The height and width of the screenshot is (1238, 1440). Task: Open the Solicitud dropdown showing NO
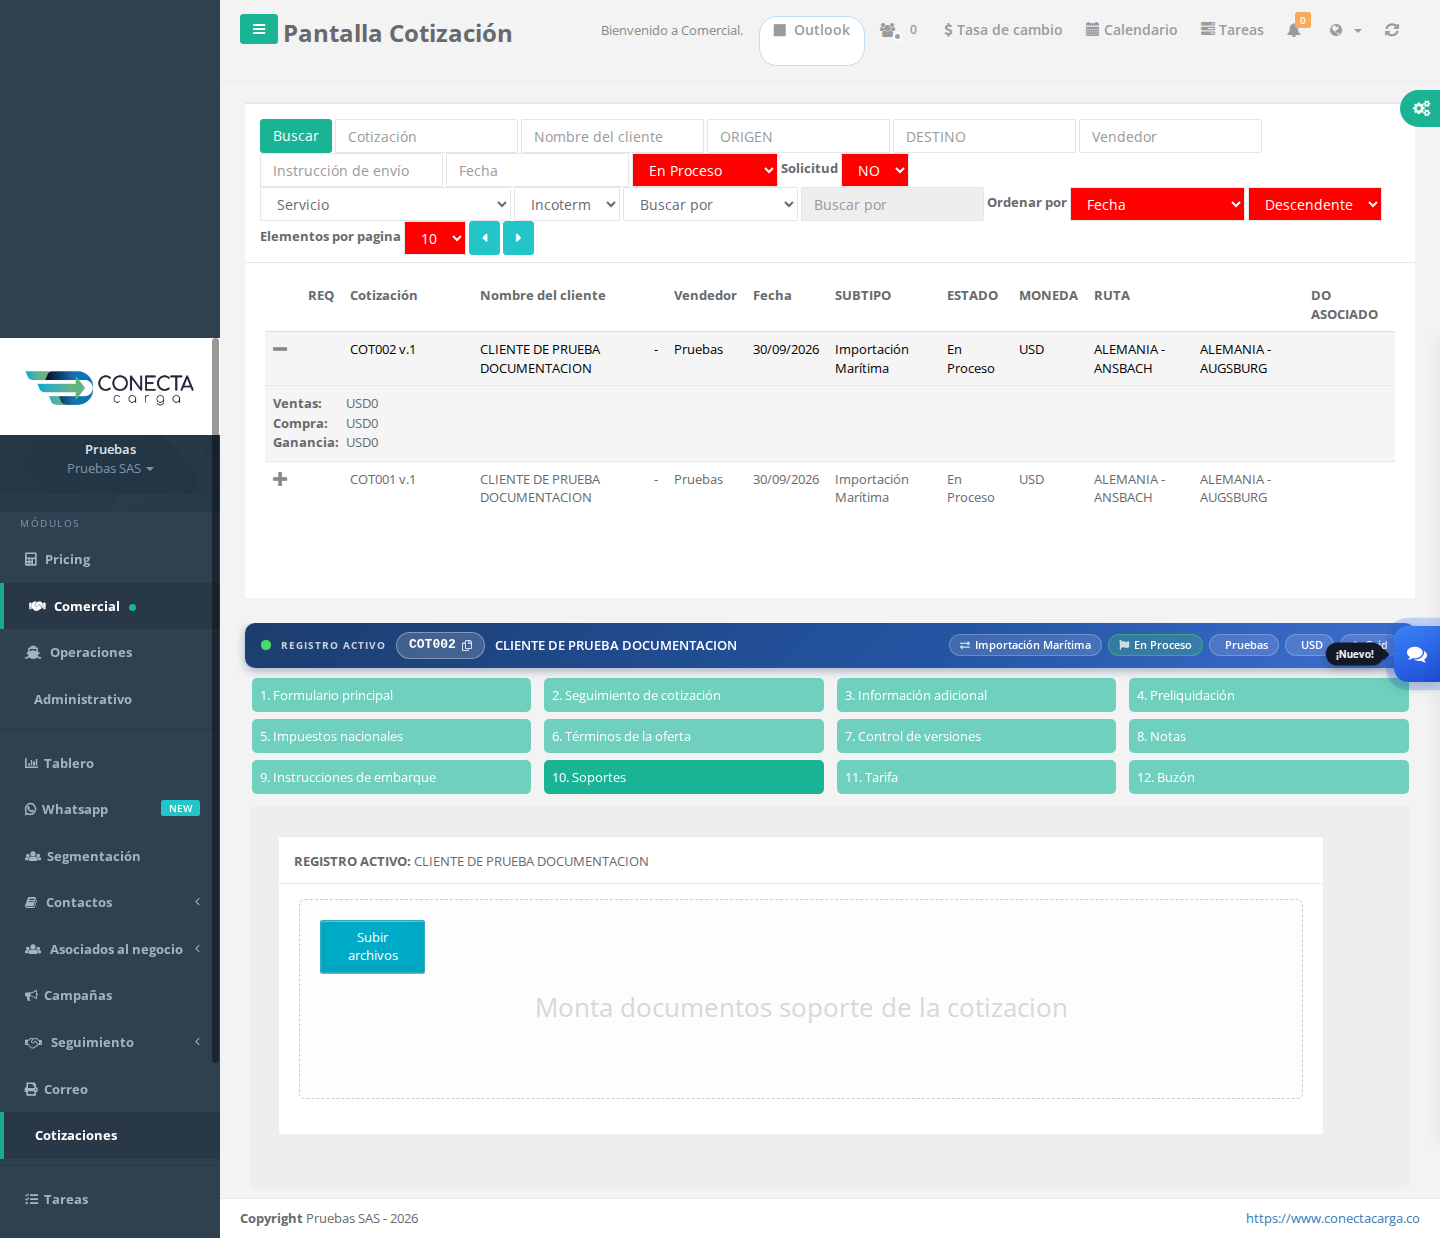point(875,171)
